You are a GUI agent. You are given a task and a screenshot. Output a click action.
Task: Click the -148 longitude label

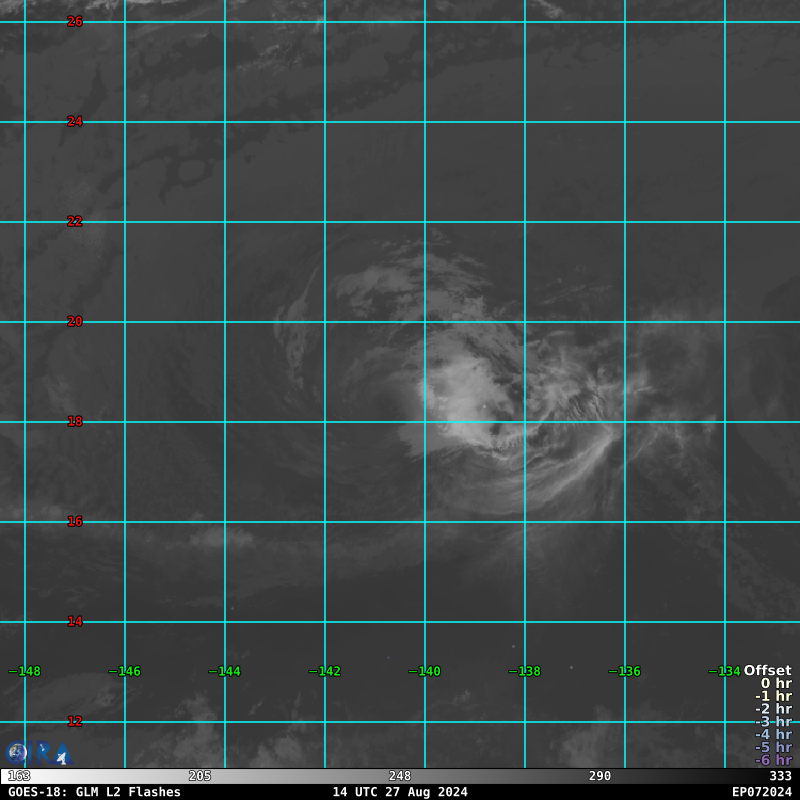pyautogui.click(x=27, y=672)
